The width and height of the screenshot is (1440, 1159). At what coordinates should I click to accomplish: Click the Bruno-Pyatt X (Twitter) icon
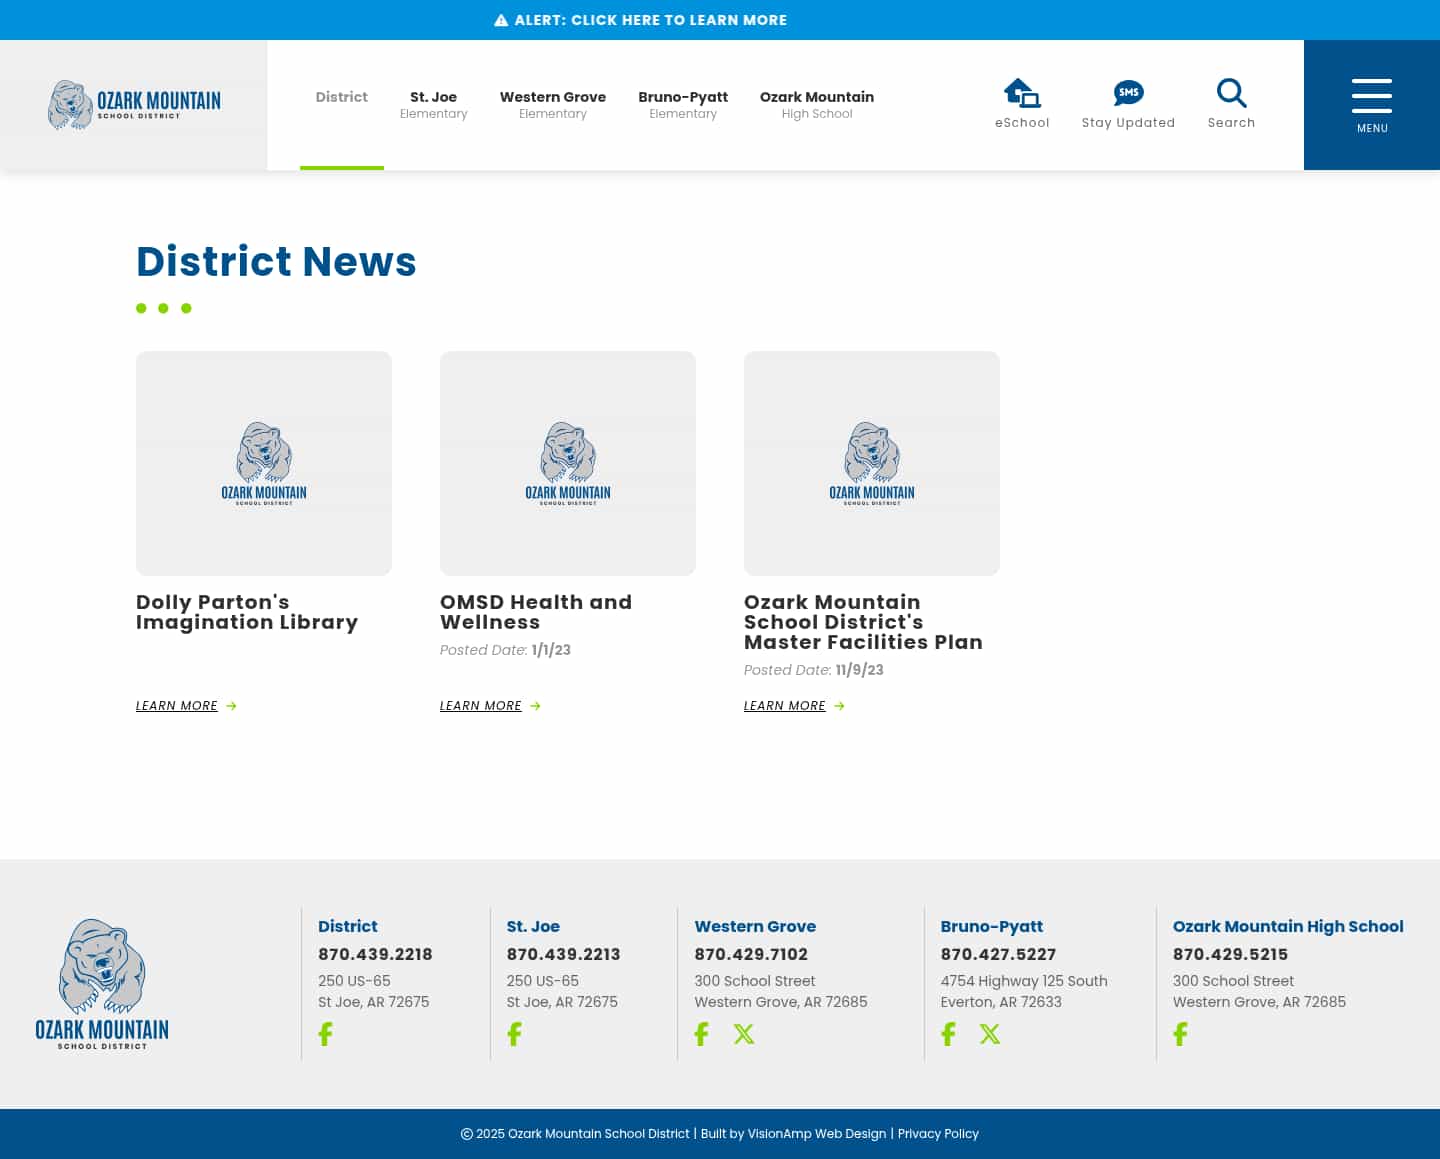990,1033
